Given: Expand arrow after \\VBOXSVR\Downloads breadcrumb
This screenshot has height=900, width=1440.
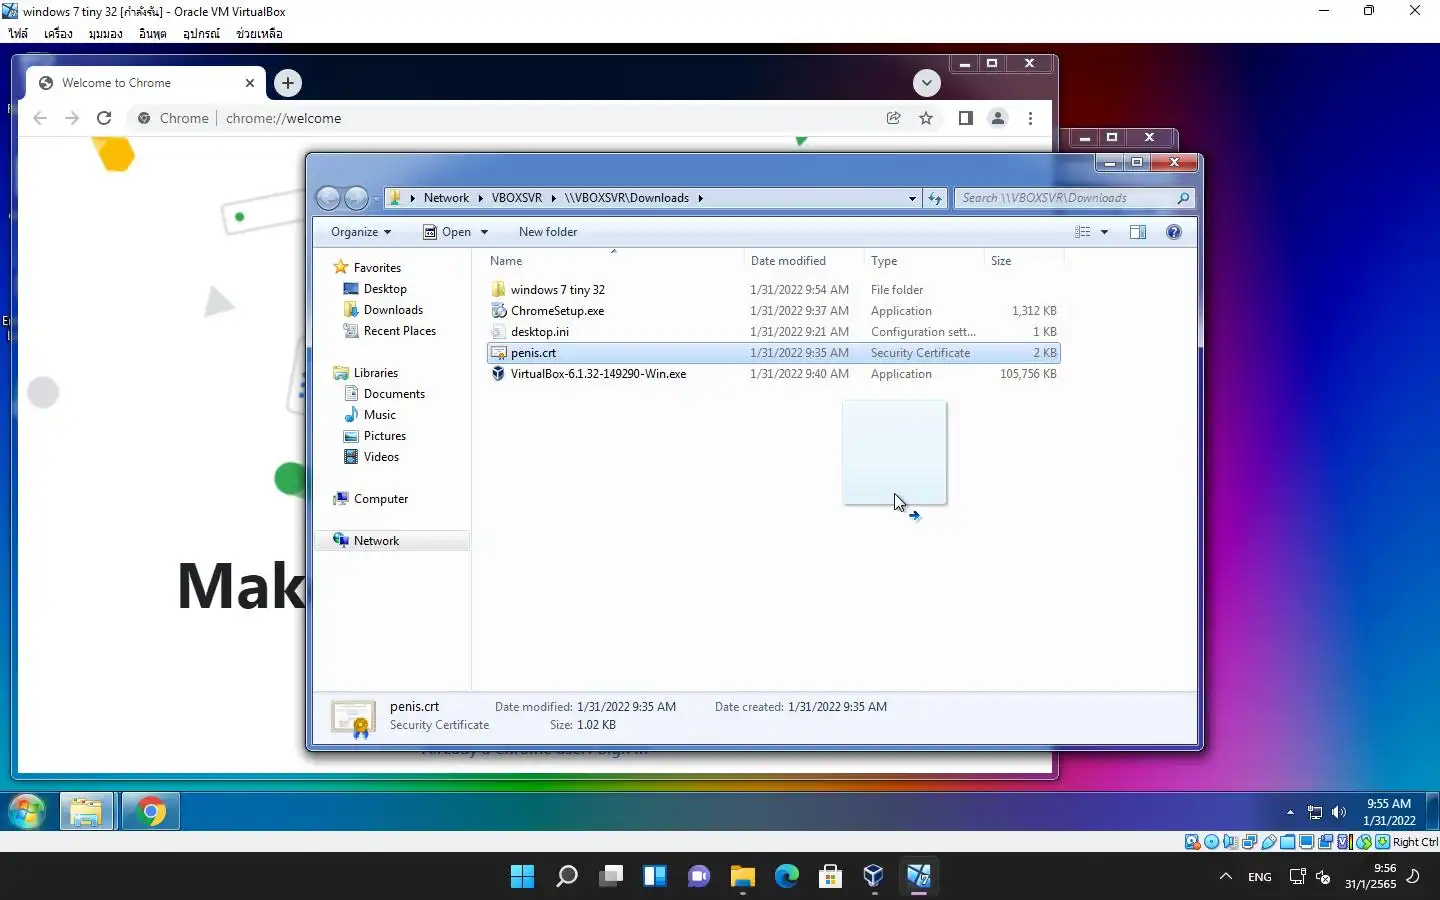Looking at the screenshot, I should (700, 198).
